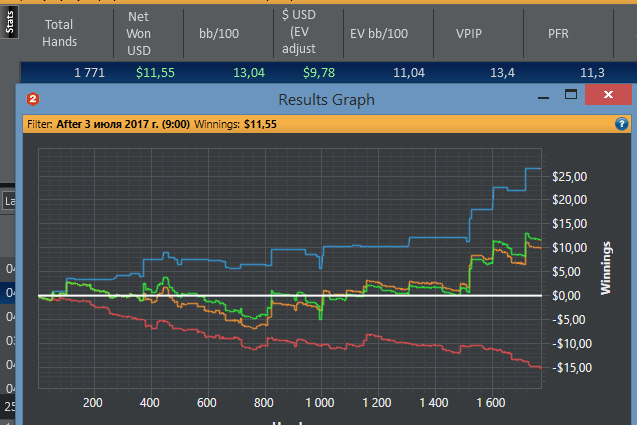
Task: Maximize the Results Graph window
Action: [x=571, y=94]
